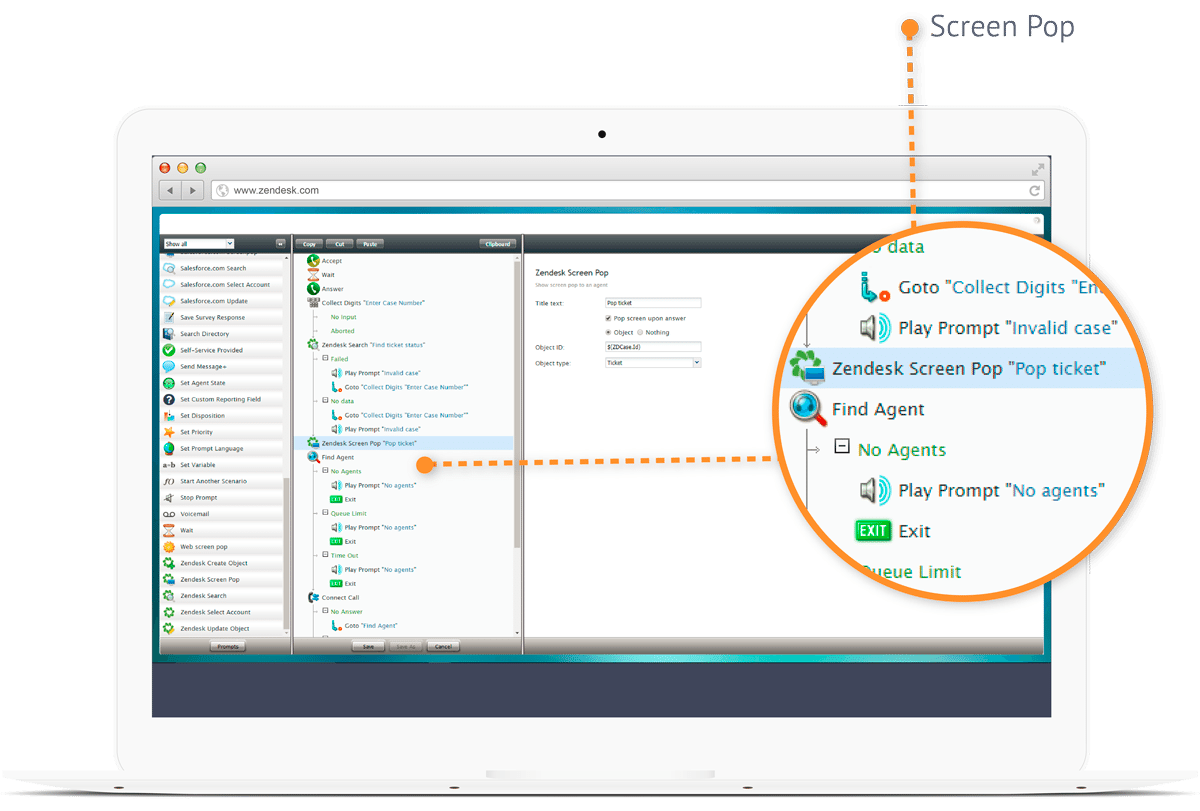Select the Goto "Find Agent" row
1200x811 pixels.
[x=365, y=625]
